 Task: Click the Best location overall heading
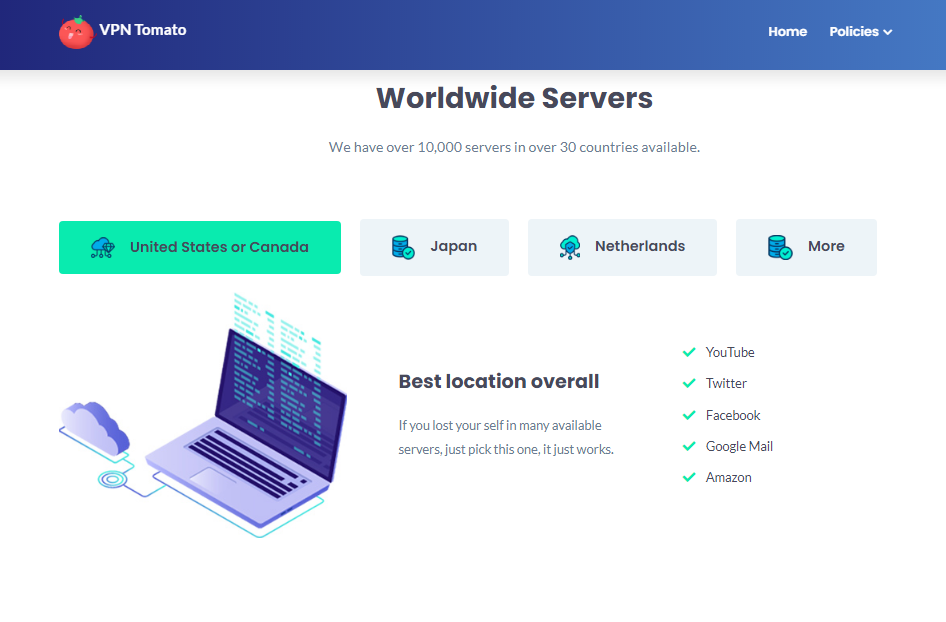pos(499,381)
